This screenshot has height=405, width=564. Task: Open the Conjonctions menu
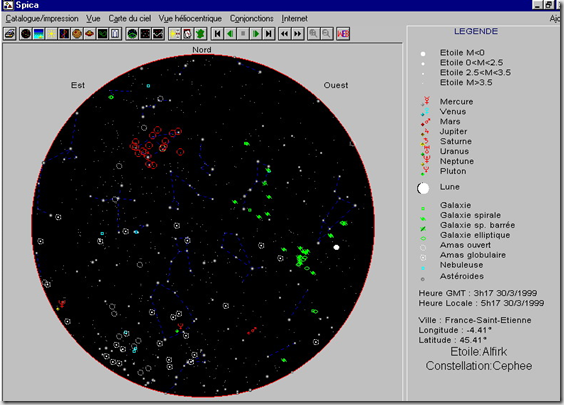[x=251, y=18]
